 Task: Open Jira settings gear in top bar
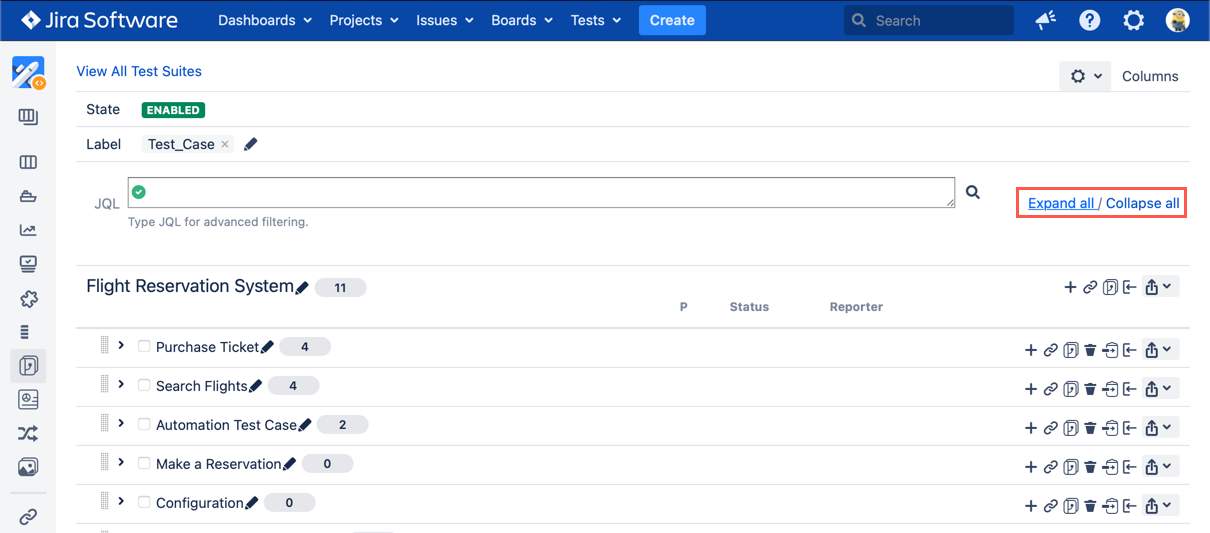click(x=1133, y=20)
